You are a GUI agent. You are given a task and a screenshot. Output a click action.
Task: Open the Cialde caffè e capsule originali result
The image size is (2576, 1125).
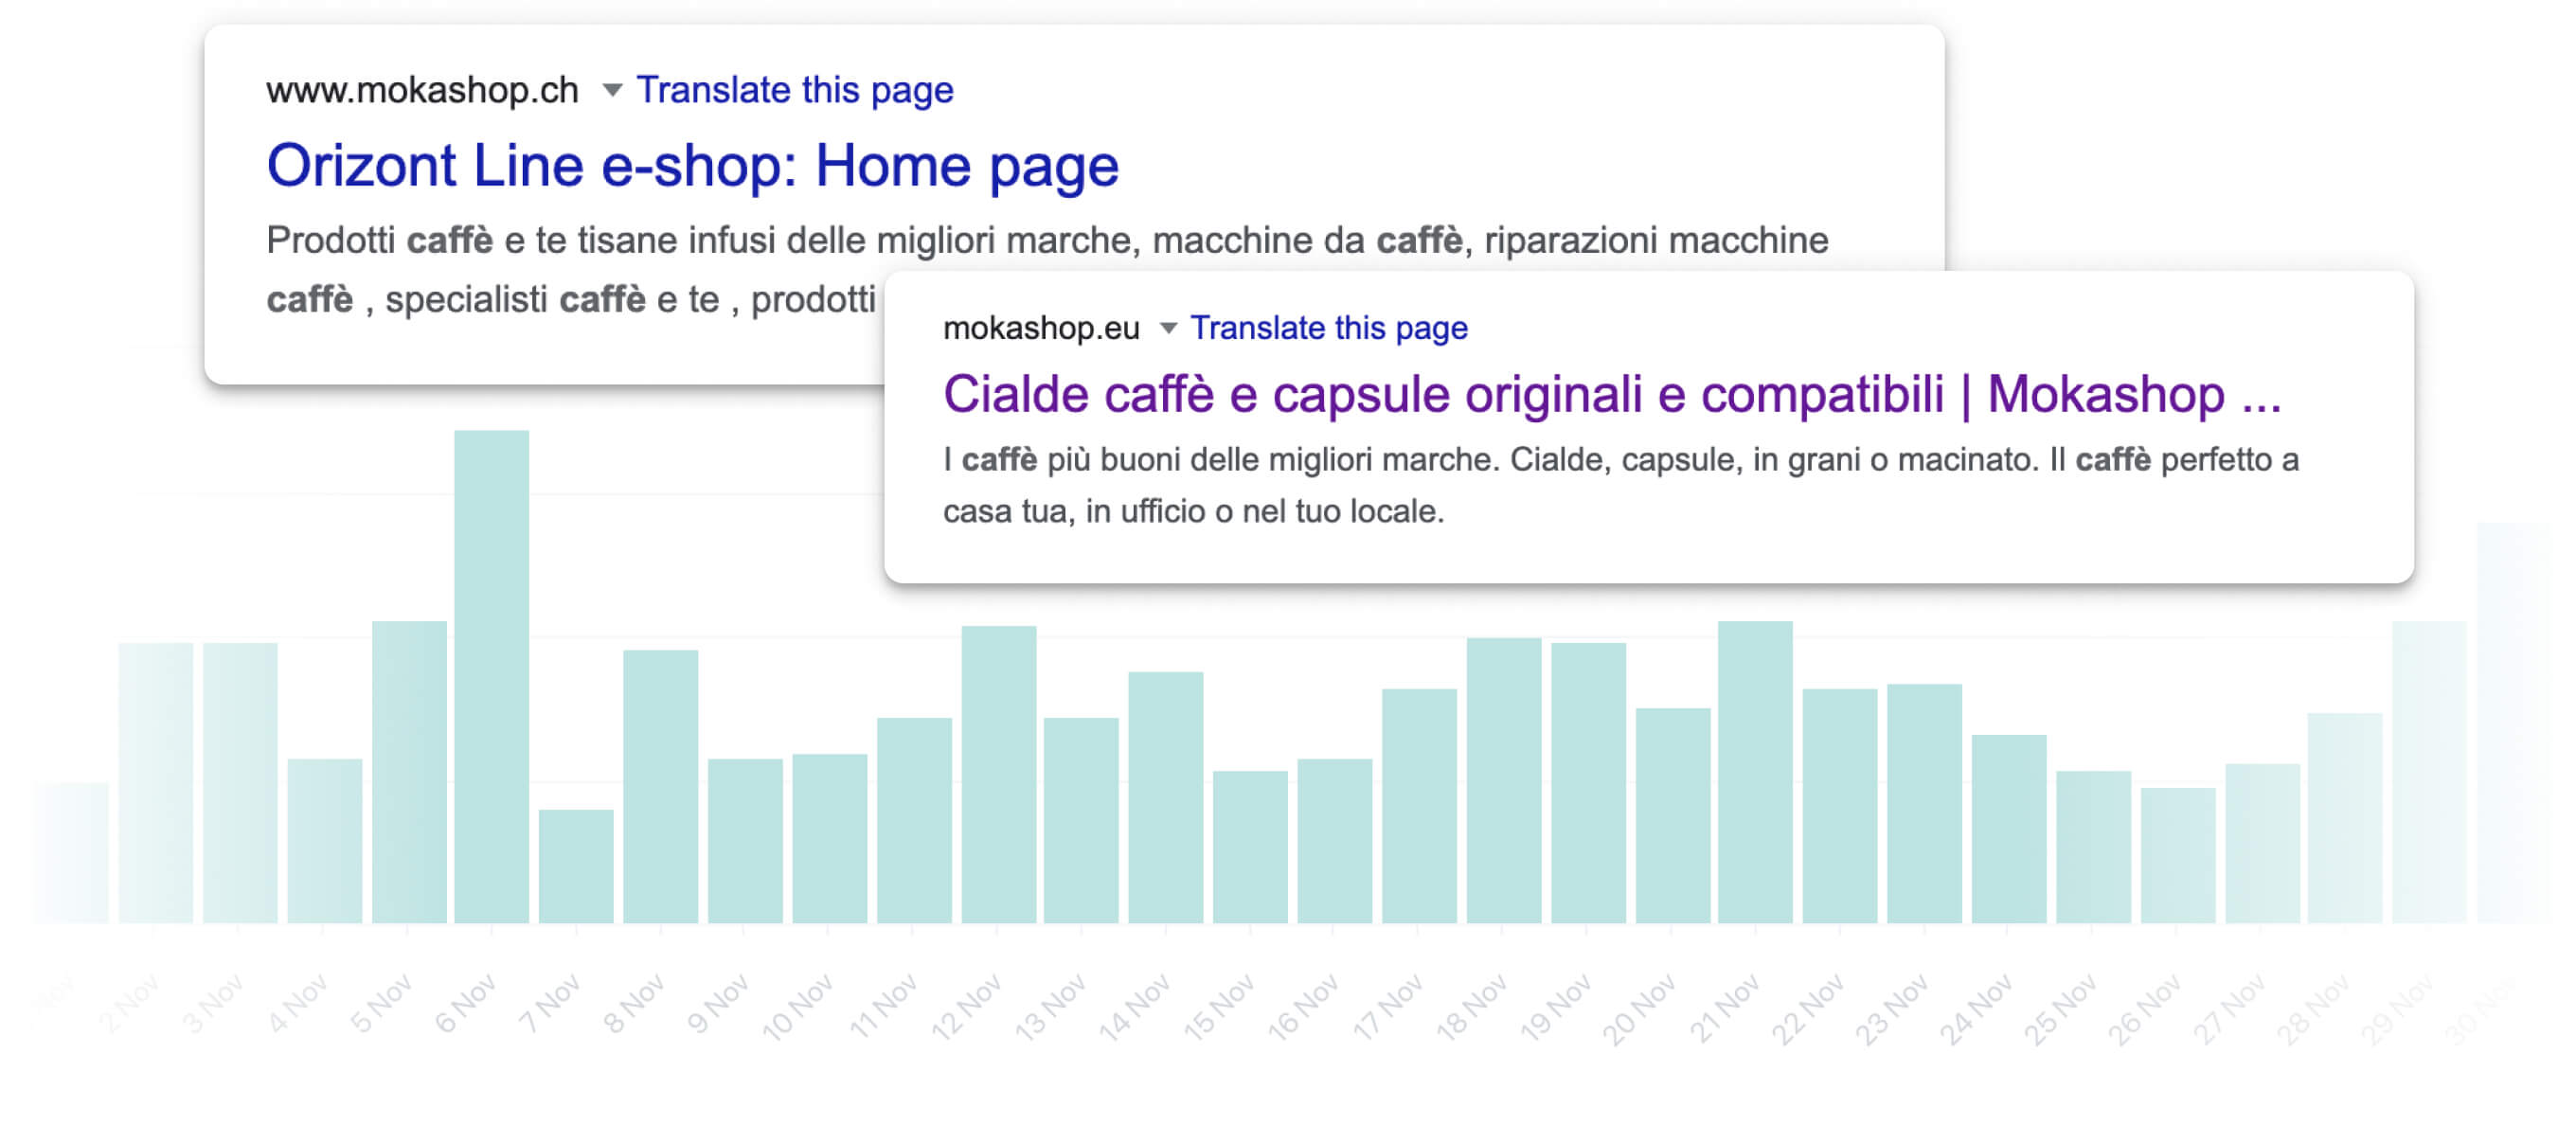point(1612,394)
